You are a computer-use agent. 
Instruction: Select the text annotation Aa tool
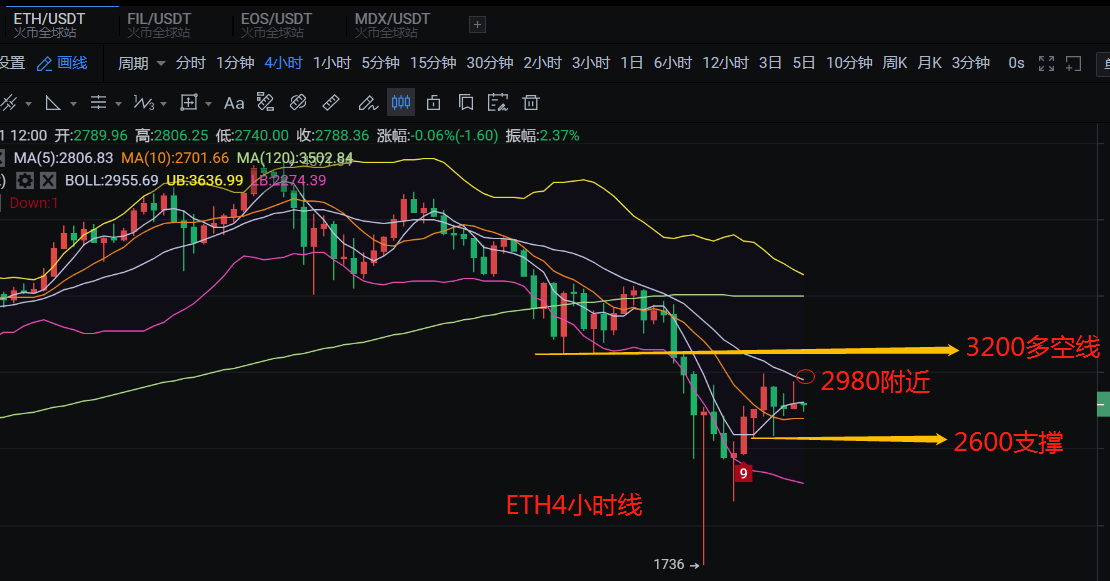234,103
